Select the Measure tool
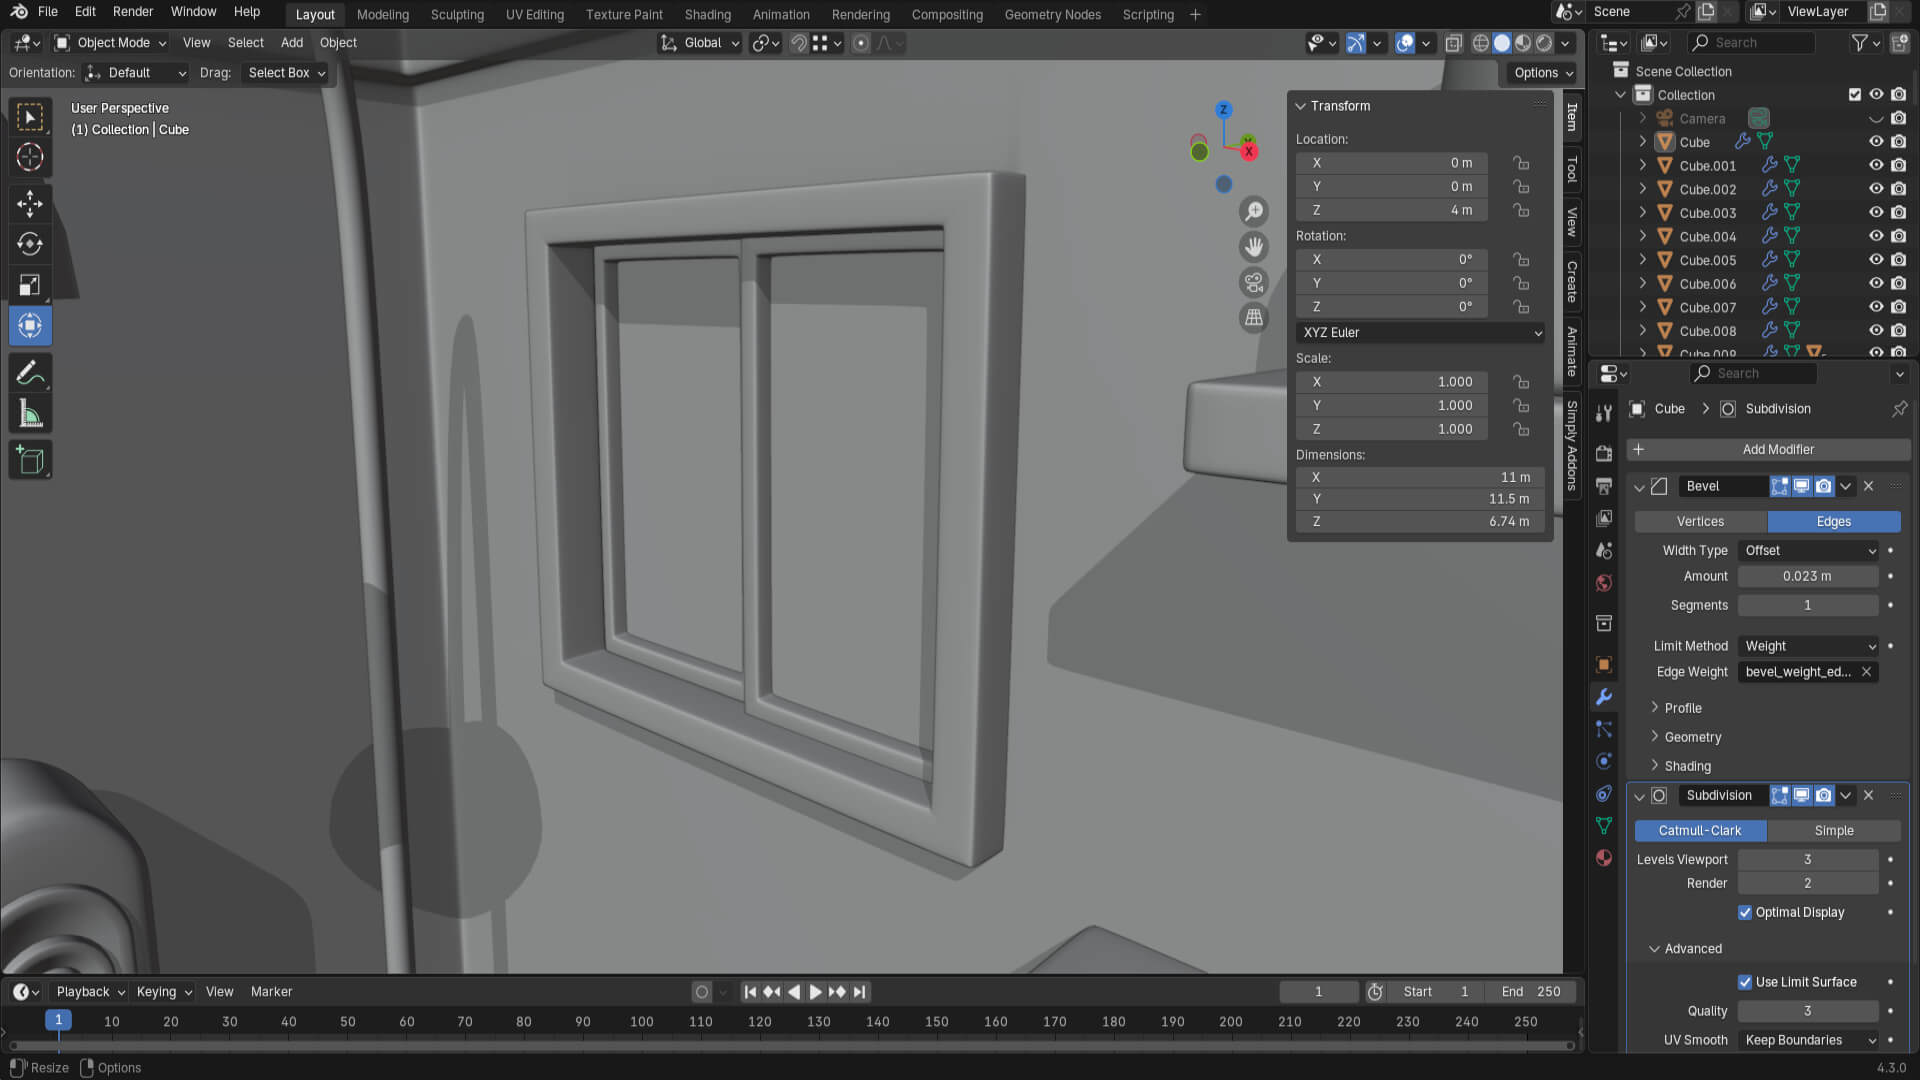Viewport: 1920px width, 1080px height. (30, 414)
